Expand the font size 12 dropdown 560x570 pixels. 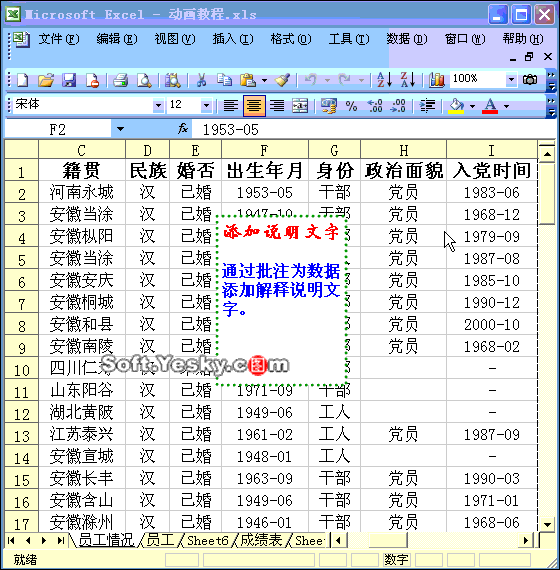tap(206, 106)
